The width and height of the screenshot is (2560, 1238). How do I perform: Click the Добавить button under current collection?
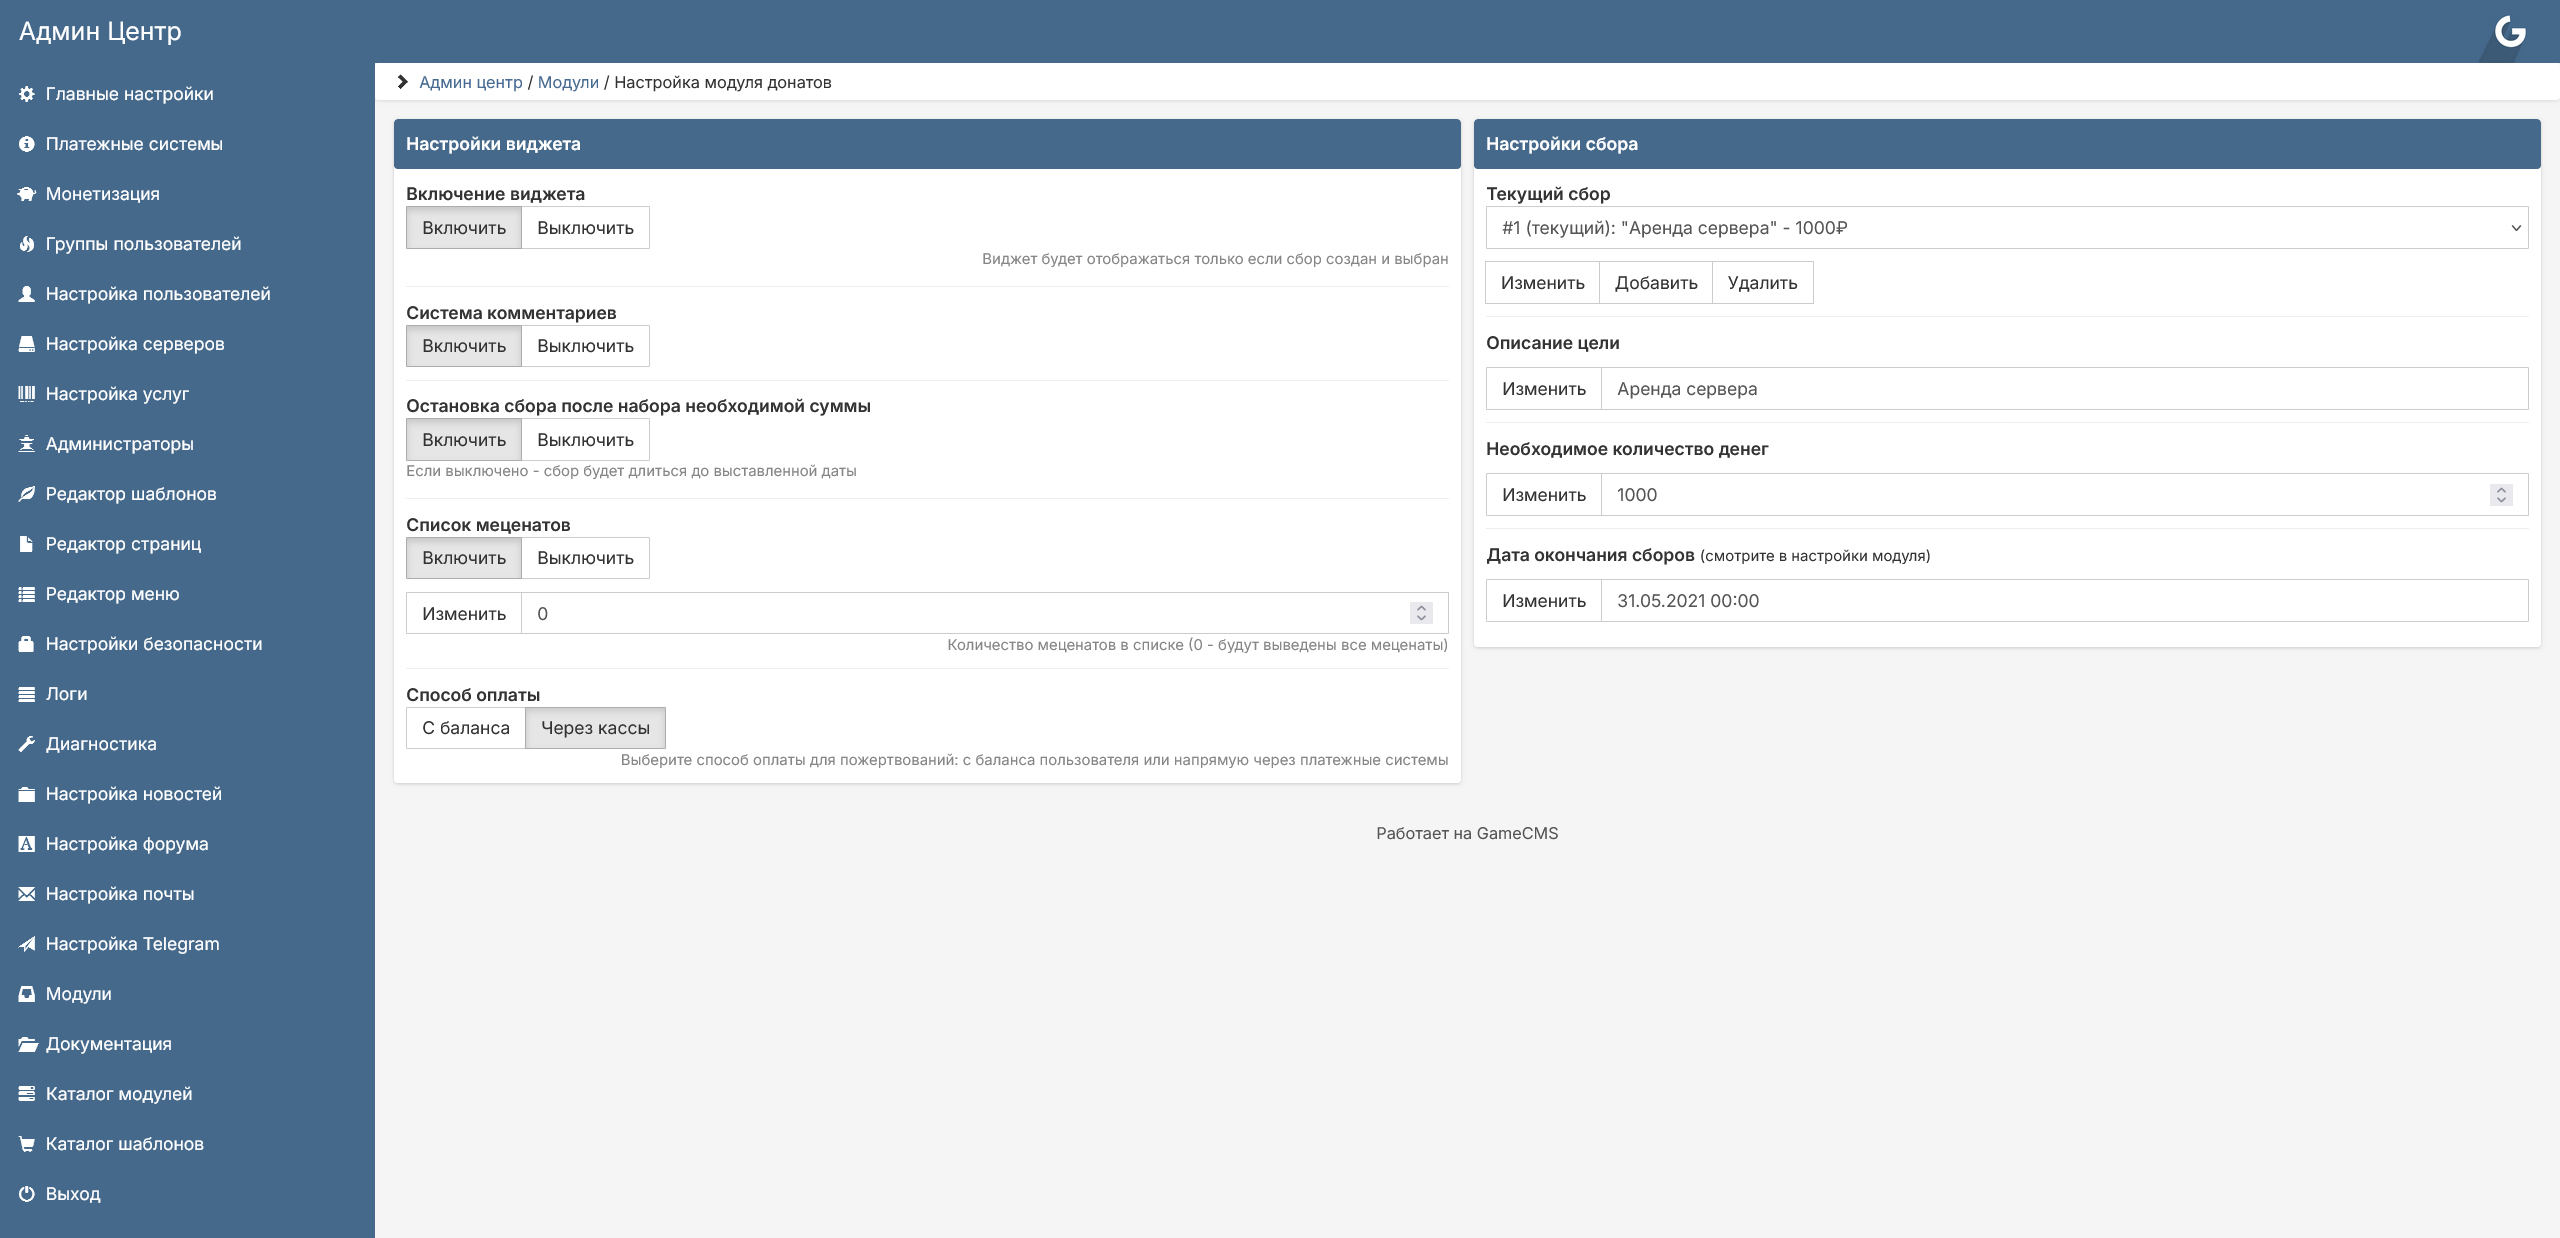tap(1656, 283)
